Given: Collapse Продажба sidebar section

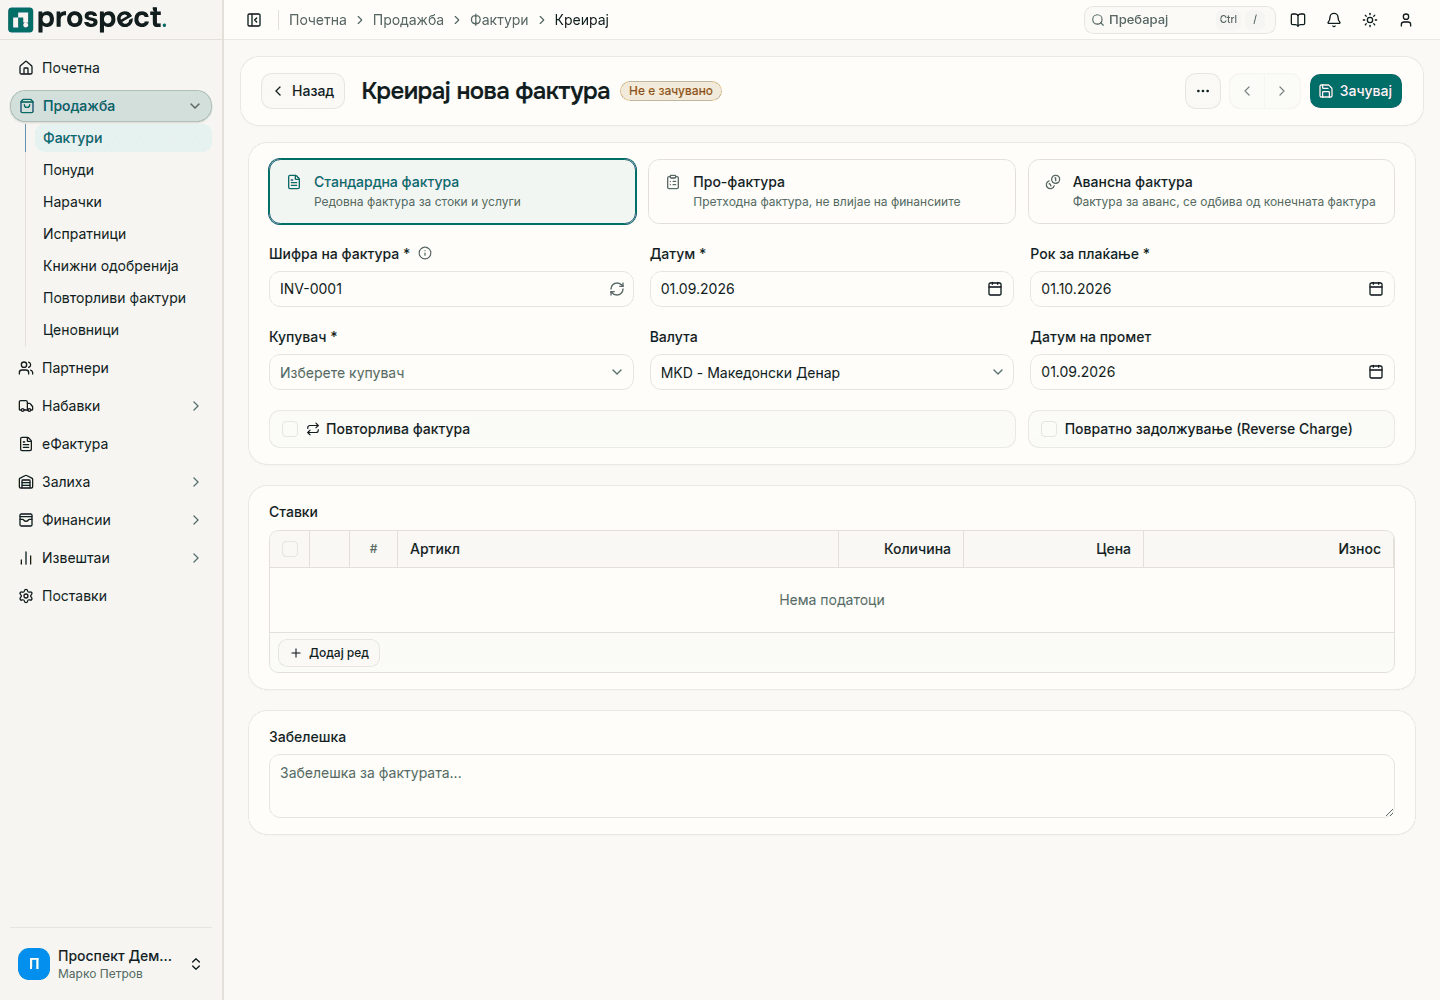Looking at the screenshot, I should (111, 106).
